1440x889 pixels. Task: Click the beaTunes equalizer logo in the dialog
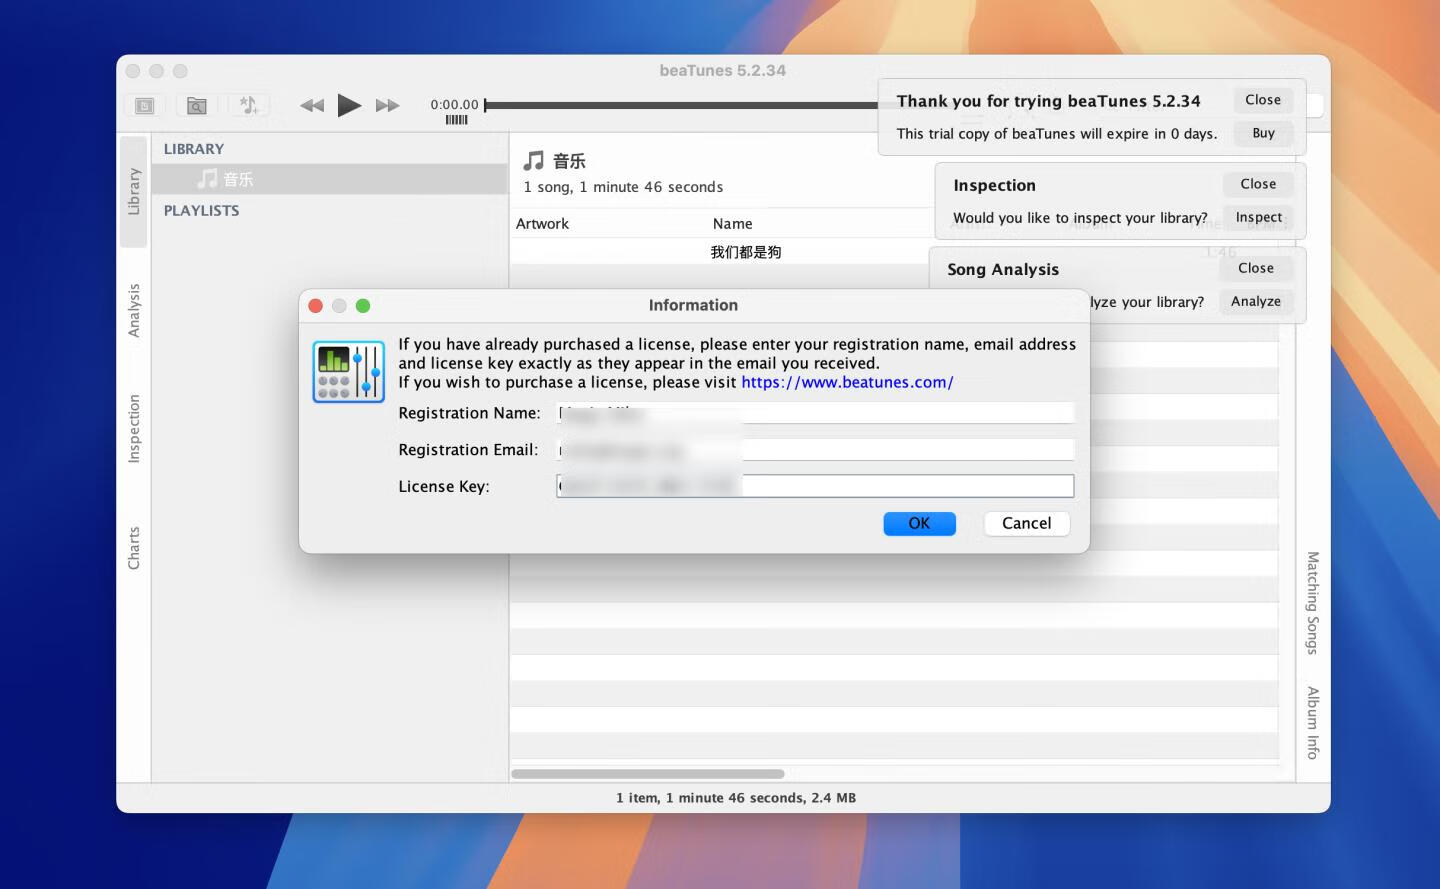(348, 371)
